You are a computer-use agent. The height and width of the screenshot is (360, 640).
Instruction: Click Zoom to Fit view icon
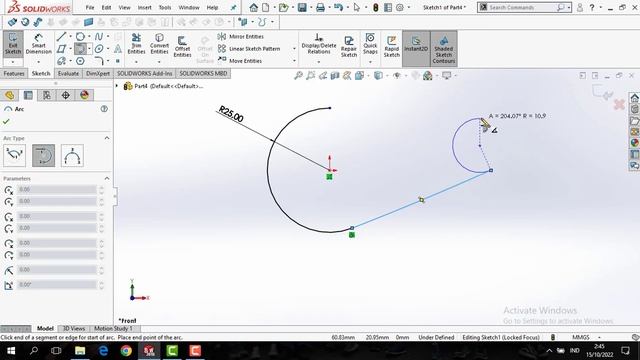(299, 76)
